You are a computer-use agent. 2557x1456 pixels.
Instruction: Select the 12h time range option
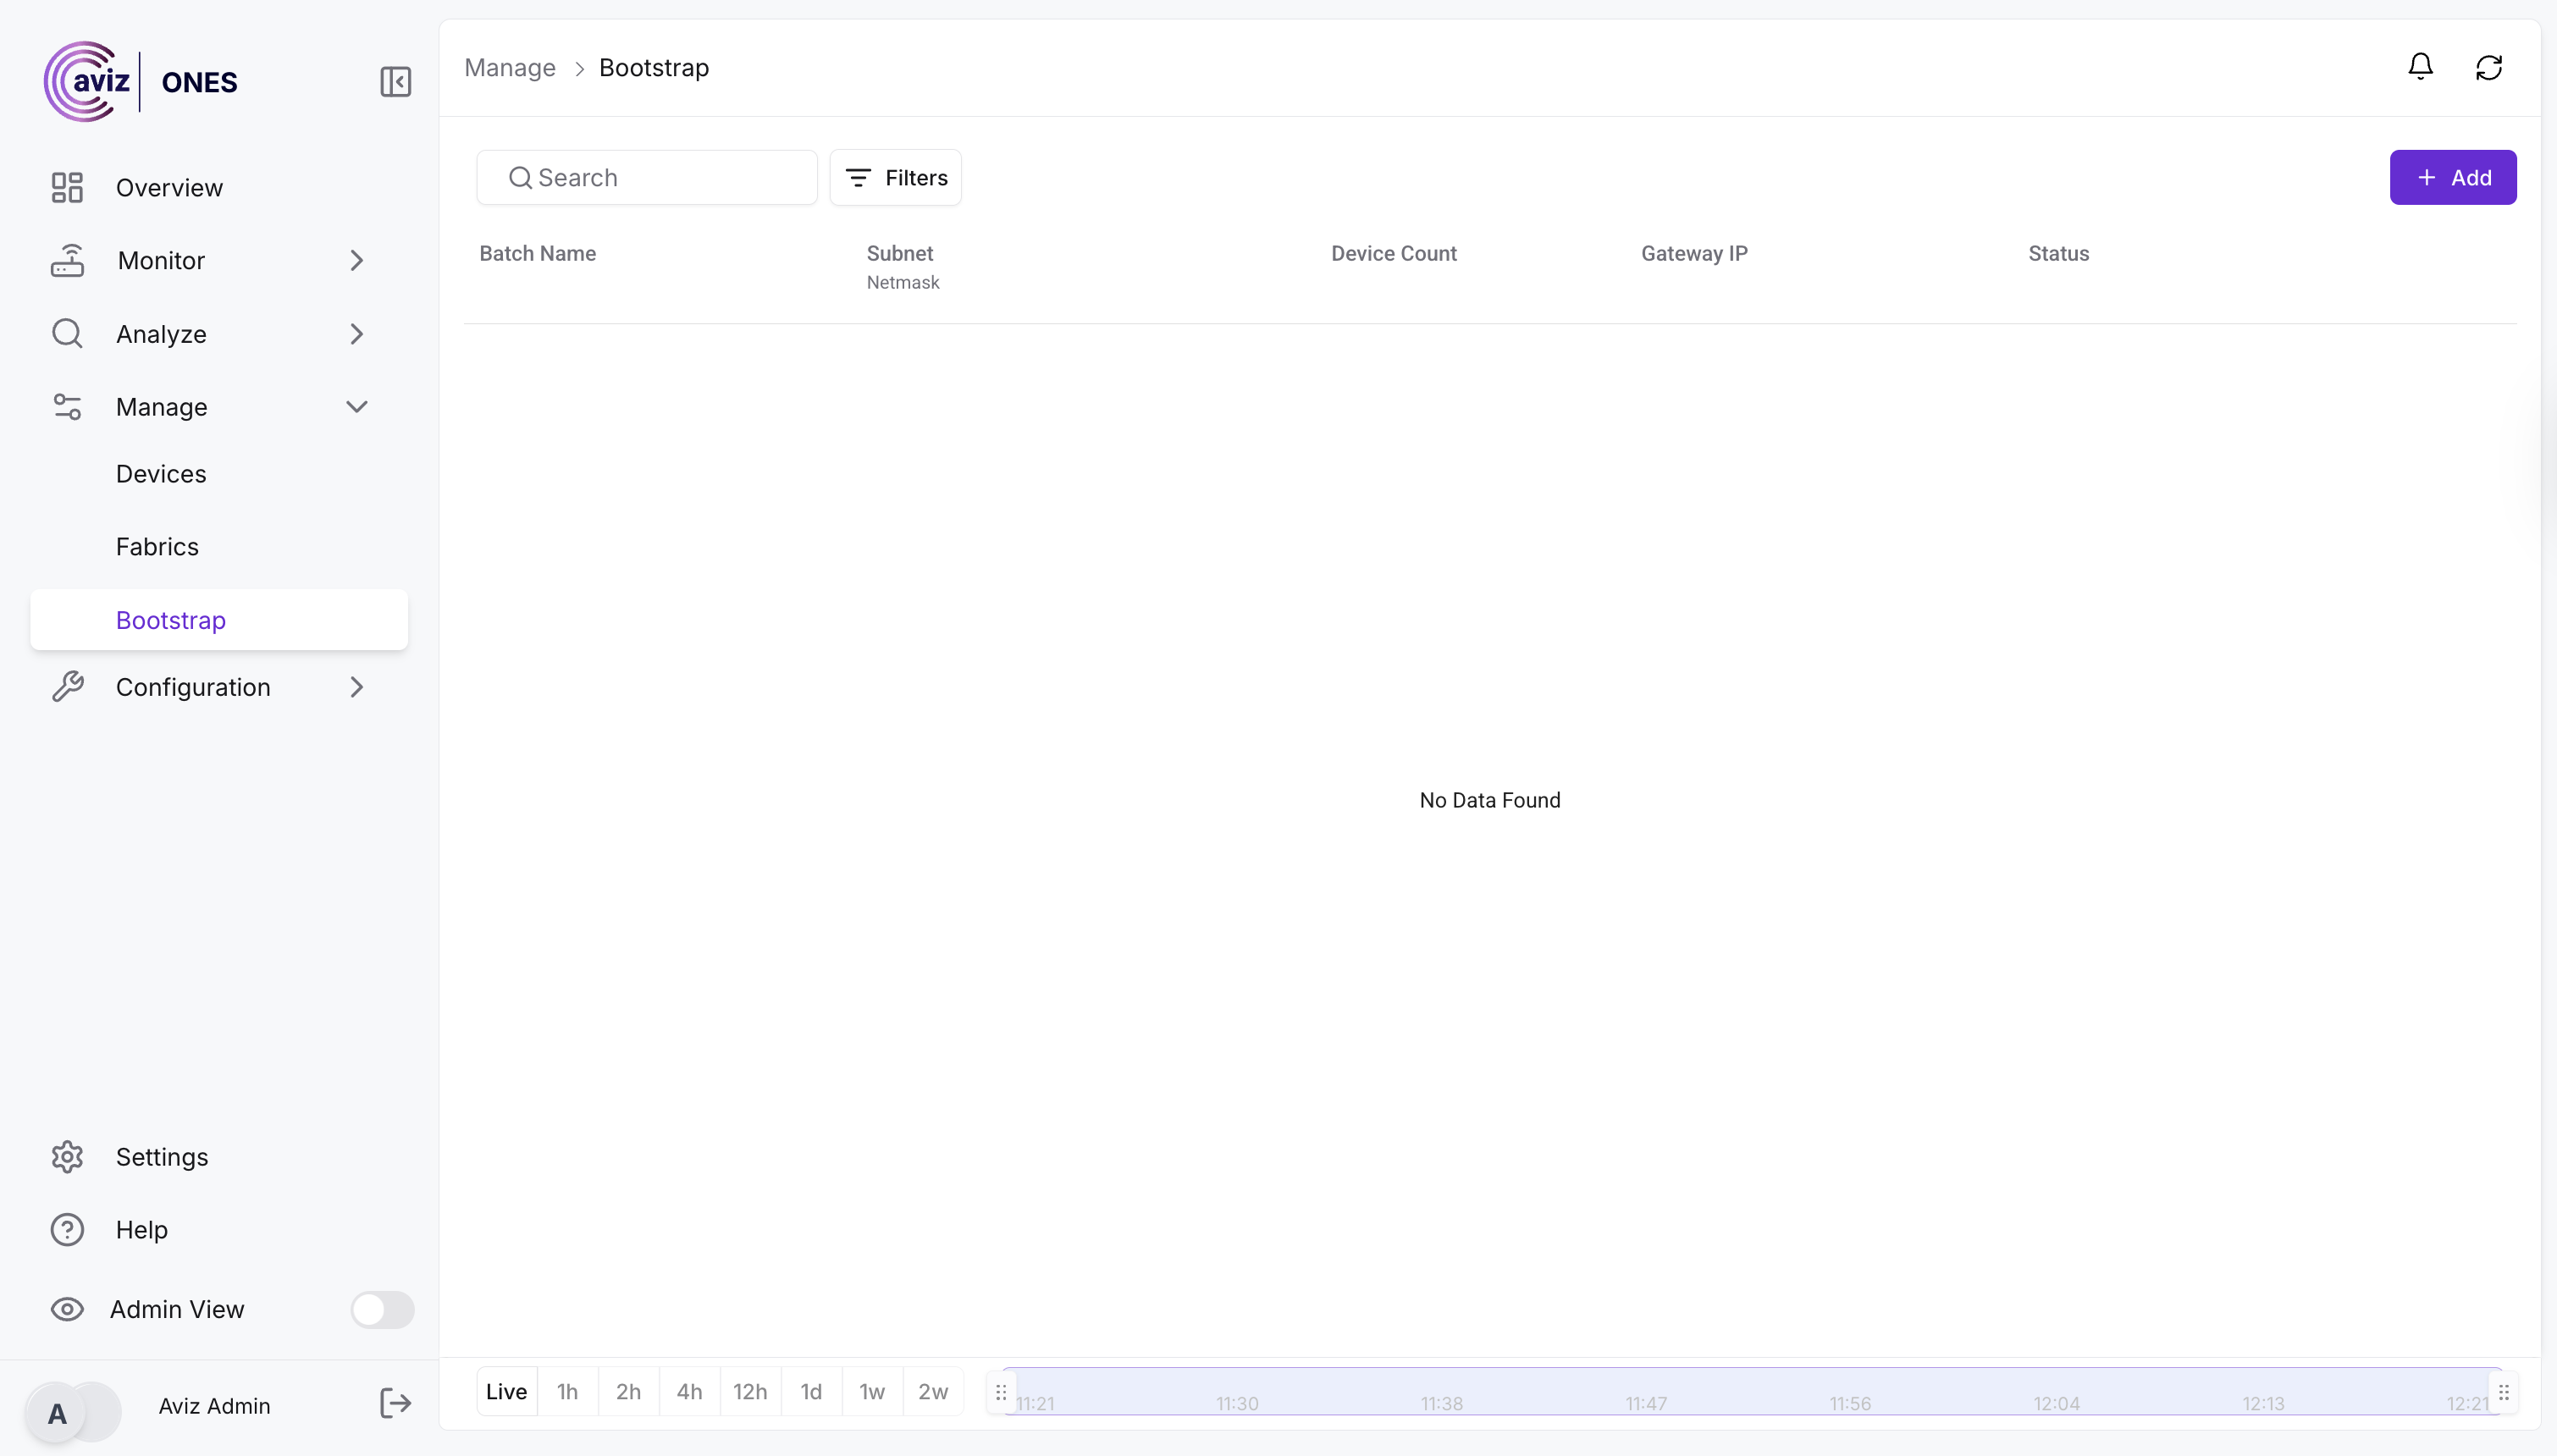pos(750,1391)
